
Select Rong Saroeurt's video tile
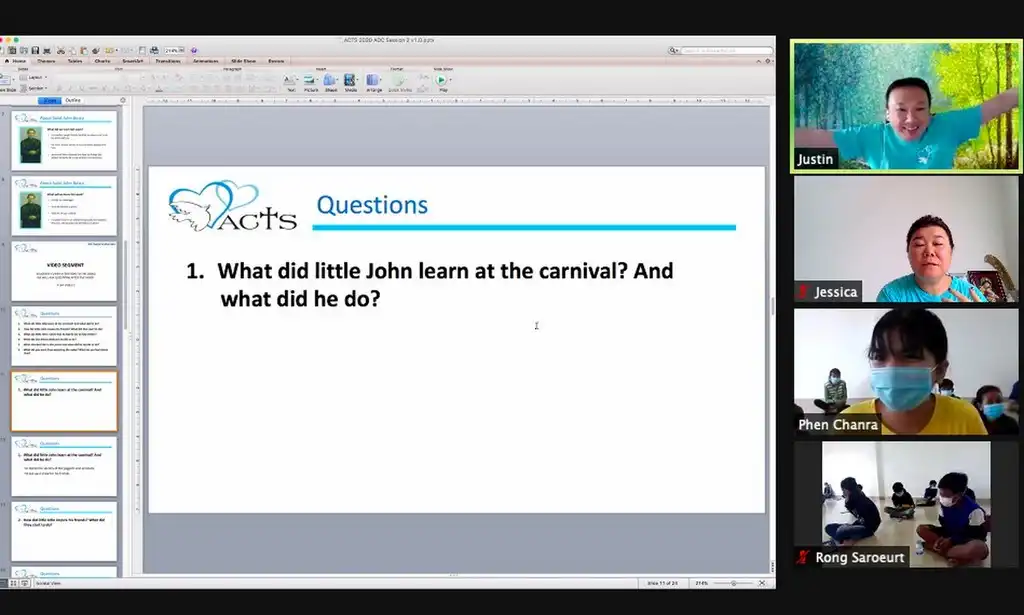click(x=906, y=504)
